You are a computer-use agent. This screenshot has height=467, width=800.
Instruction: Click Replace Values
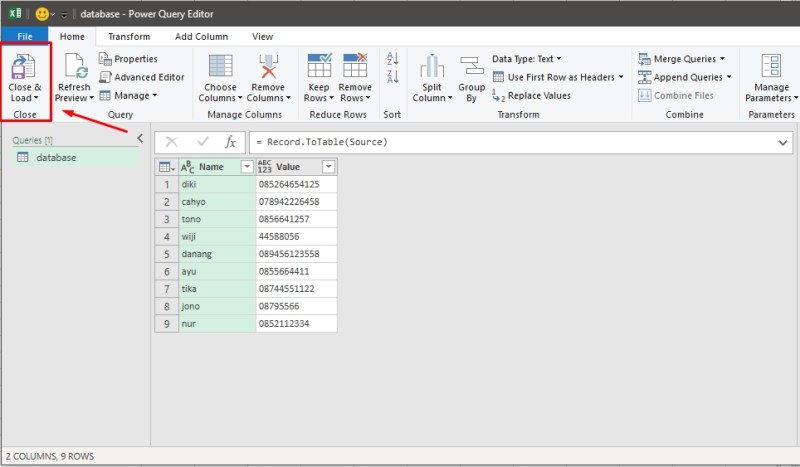531,95
